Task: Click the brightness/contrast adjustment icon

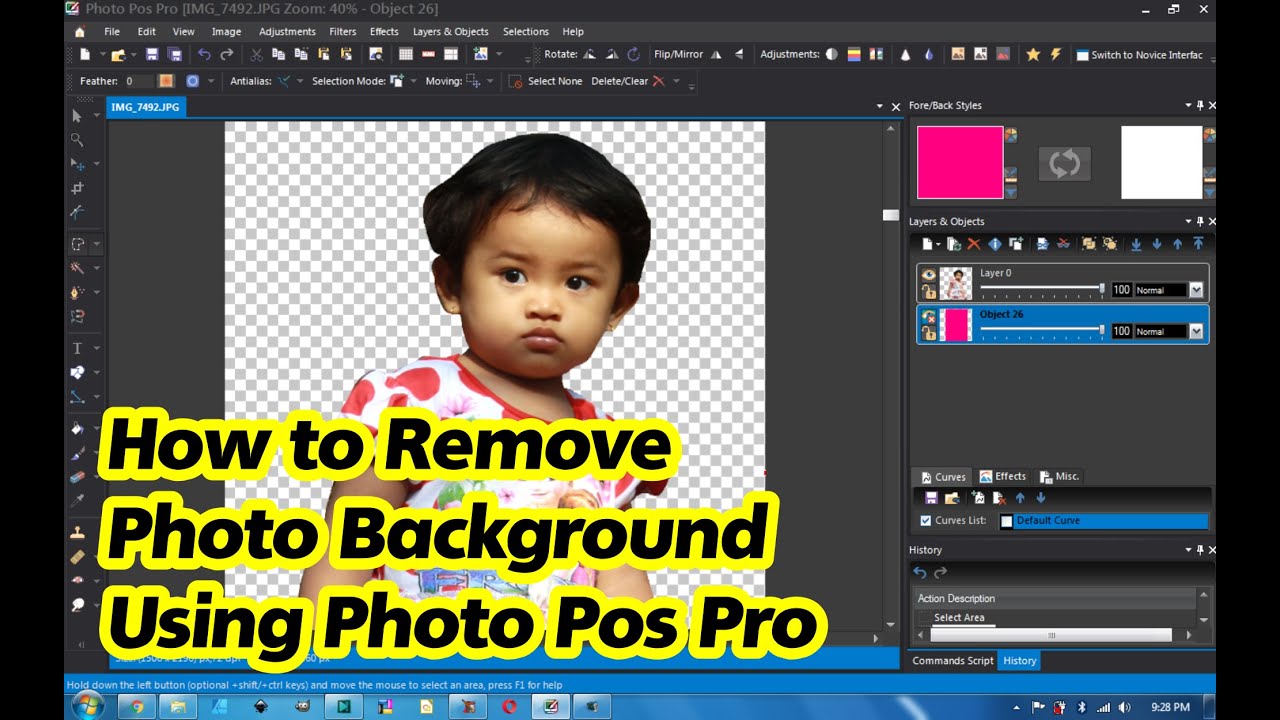Action: point(831,55)
